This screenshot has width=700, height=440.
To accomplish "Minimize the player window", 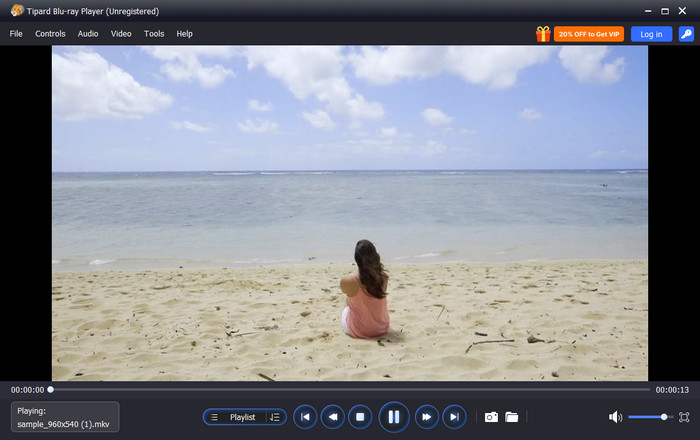I will click(648, 11).
